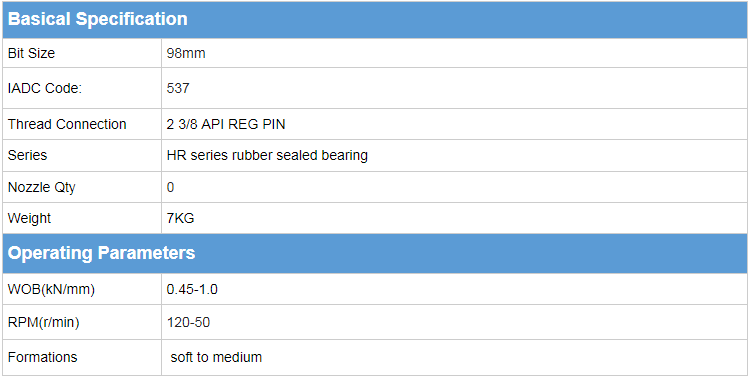This screenshot has width=750, height=378.
Task: Select the Formations label cell
Action: pos(82,357)
